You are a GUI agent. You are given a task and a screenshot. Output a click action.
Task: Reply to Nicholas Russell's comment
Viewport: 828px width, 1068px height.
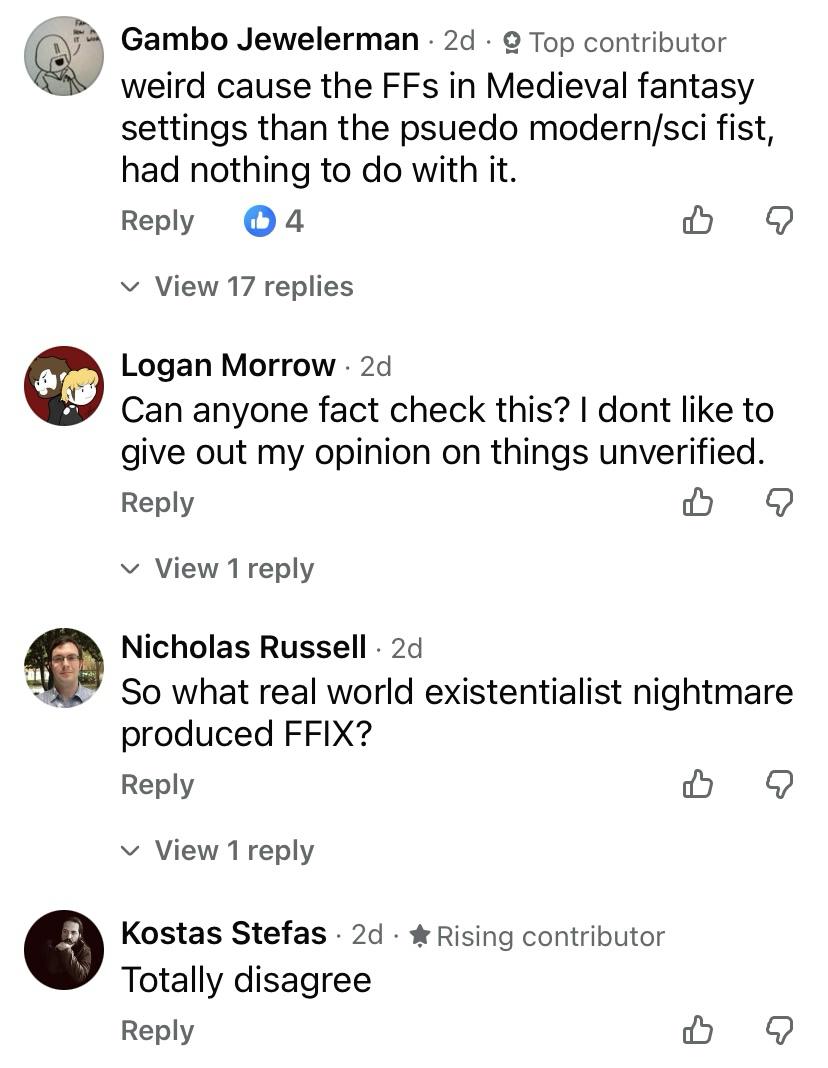point(157,785)
